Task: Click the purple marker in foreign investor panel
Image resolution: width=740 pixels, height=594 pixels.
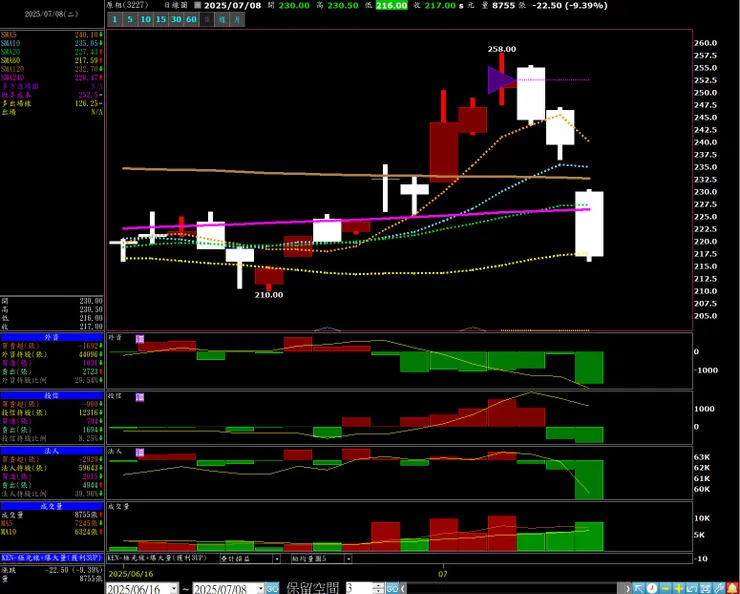Action: (140, 339)
